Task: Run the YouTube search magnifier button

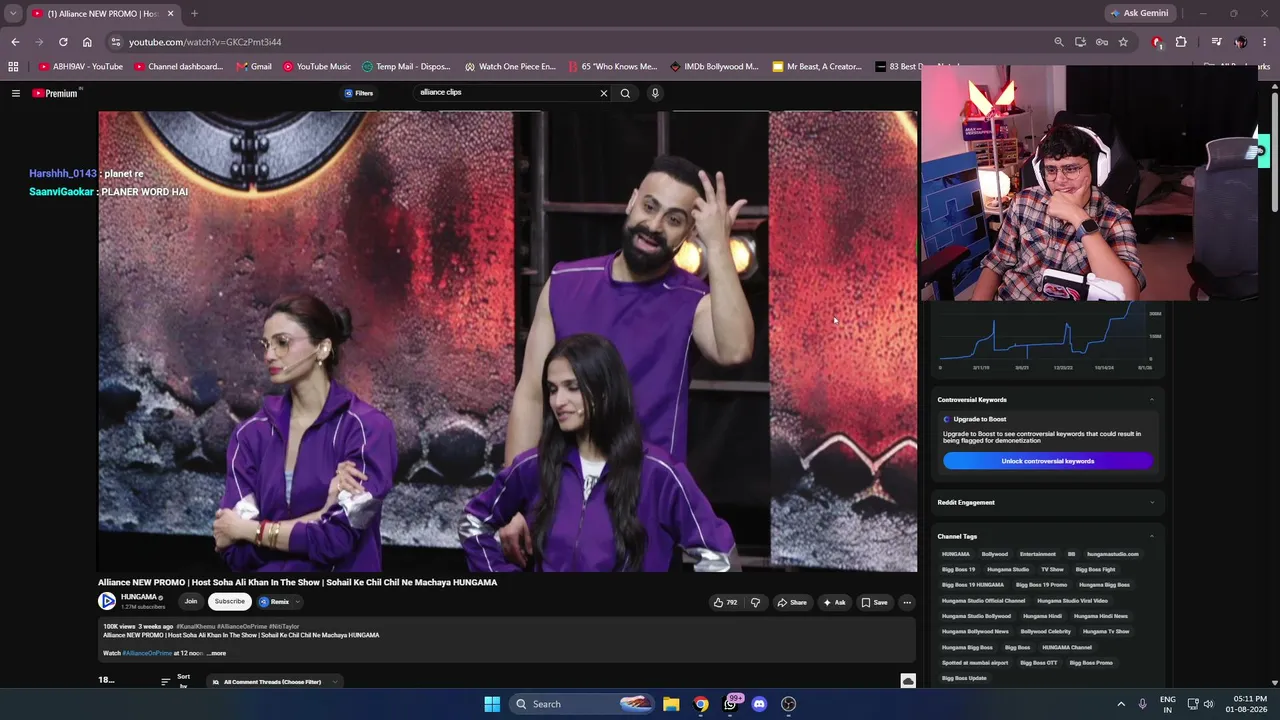Action: (x=625, y=93)
